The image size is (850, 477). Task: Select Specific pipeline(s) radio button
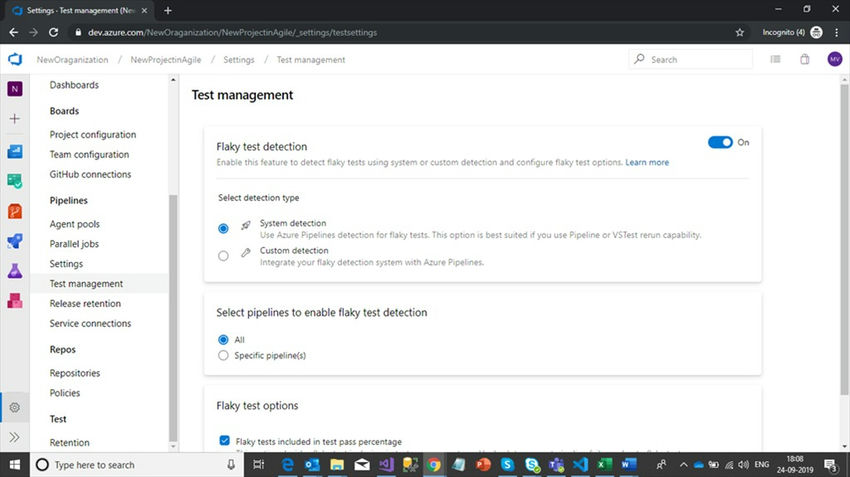pyautogui.click(x=223, y=356)
